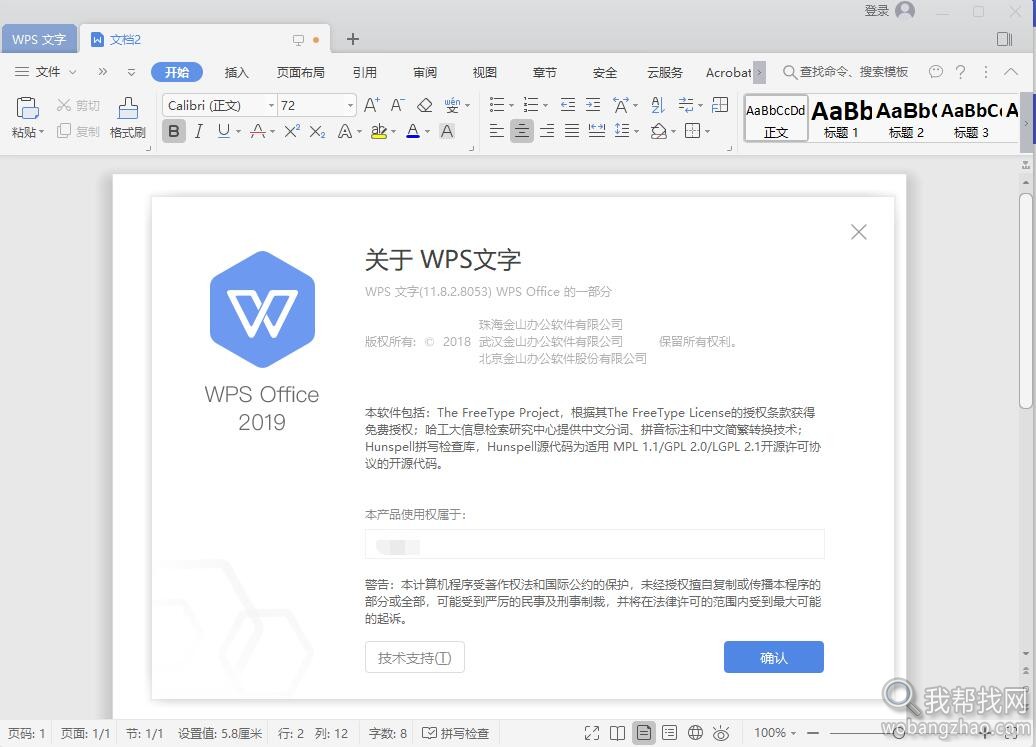Viewport: 1036px width, 747px height.
Task: Apply superscript X² formatting
Action: (292, 131)
